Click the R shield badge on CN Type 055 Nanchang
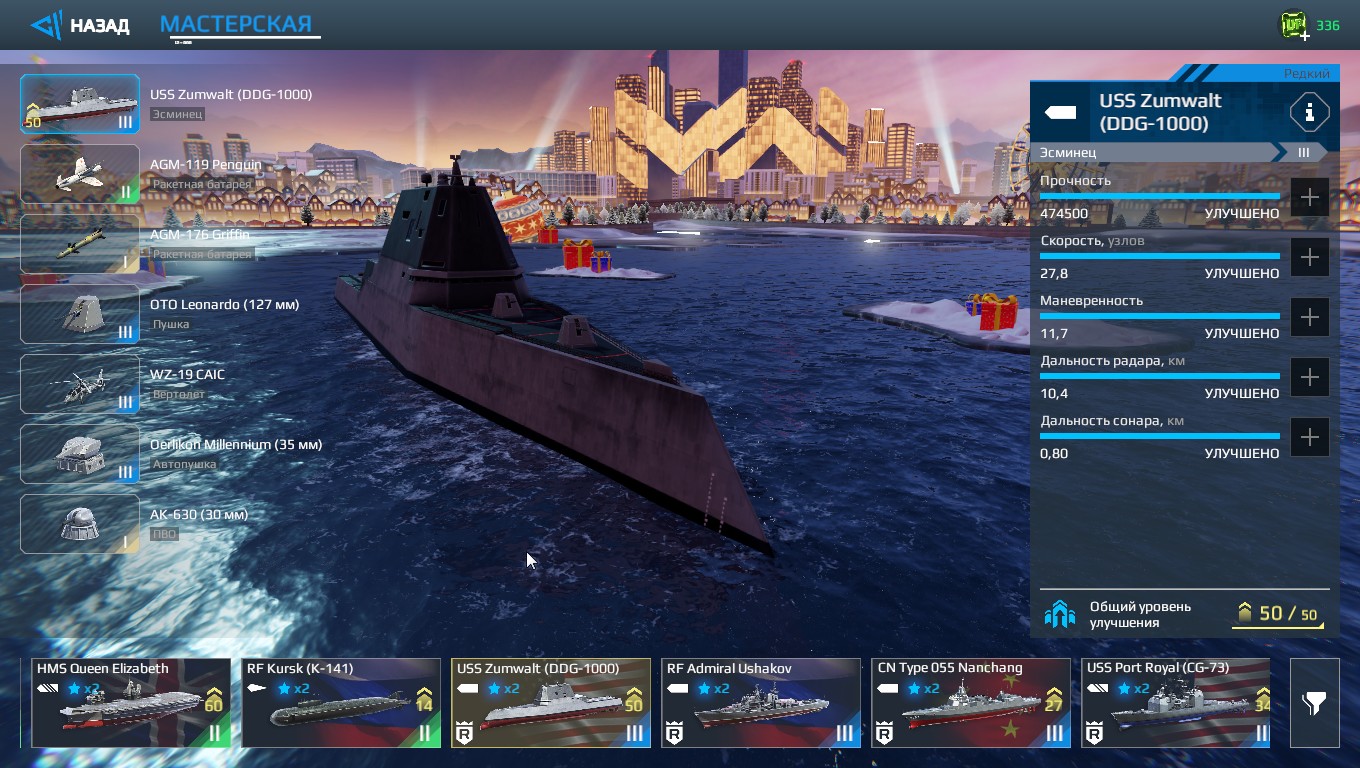 click(x=884, y=734)
